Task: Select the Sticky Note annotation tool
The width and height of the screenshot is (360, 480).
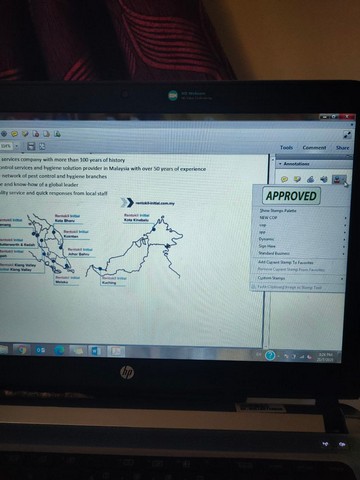Action: tap(284, 179)
